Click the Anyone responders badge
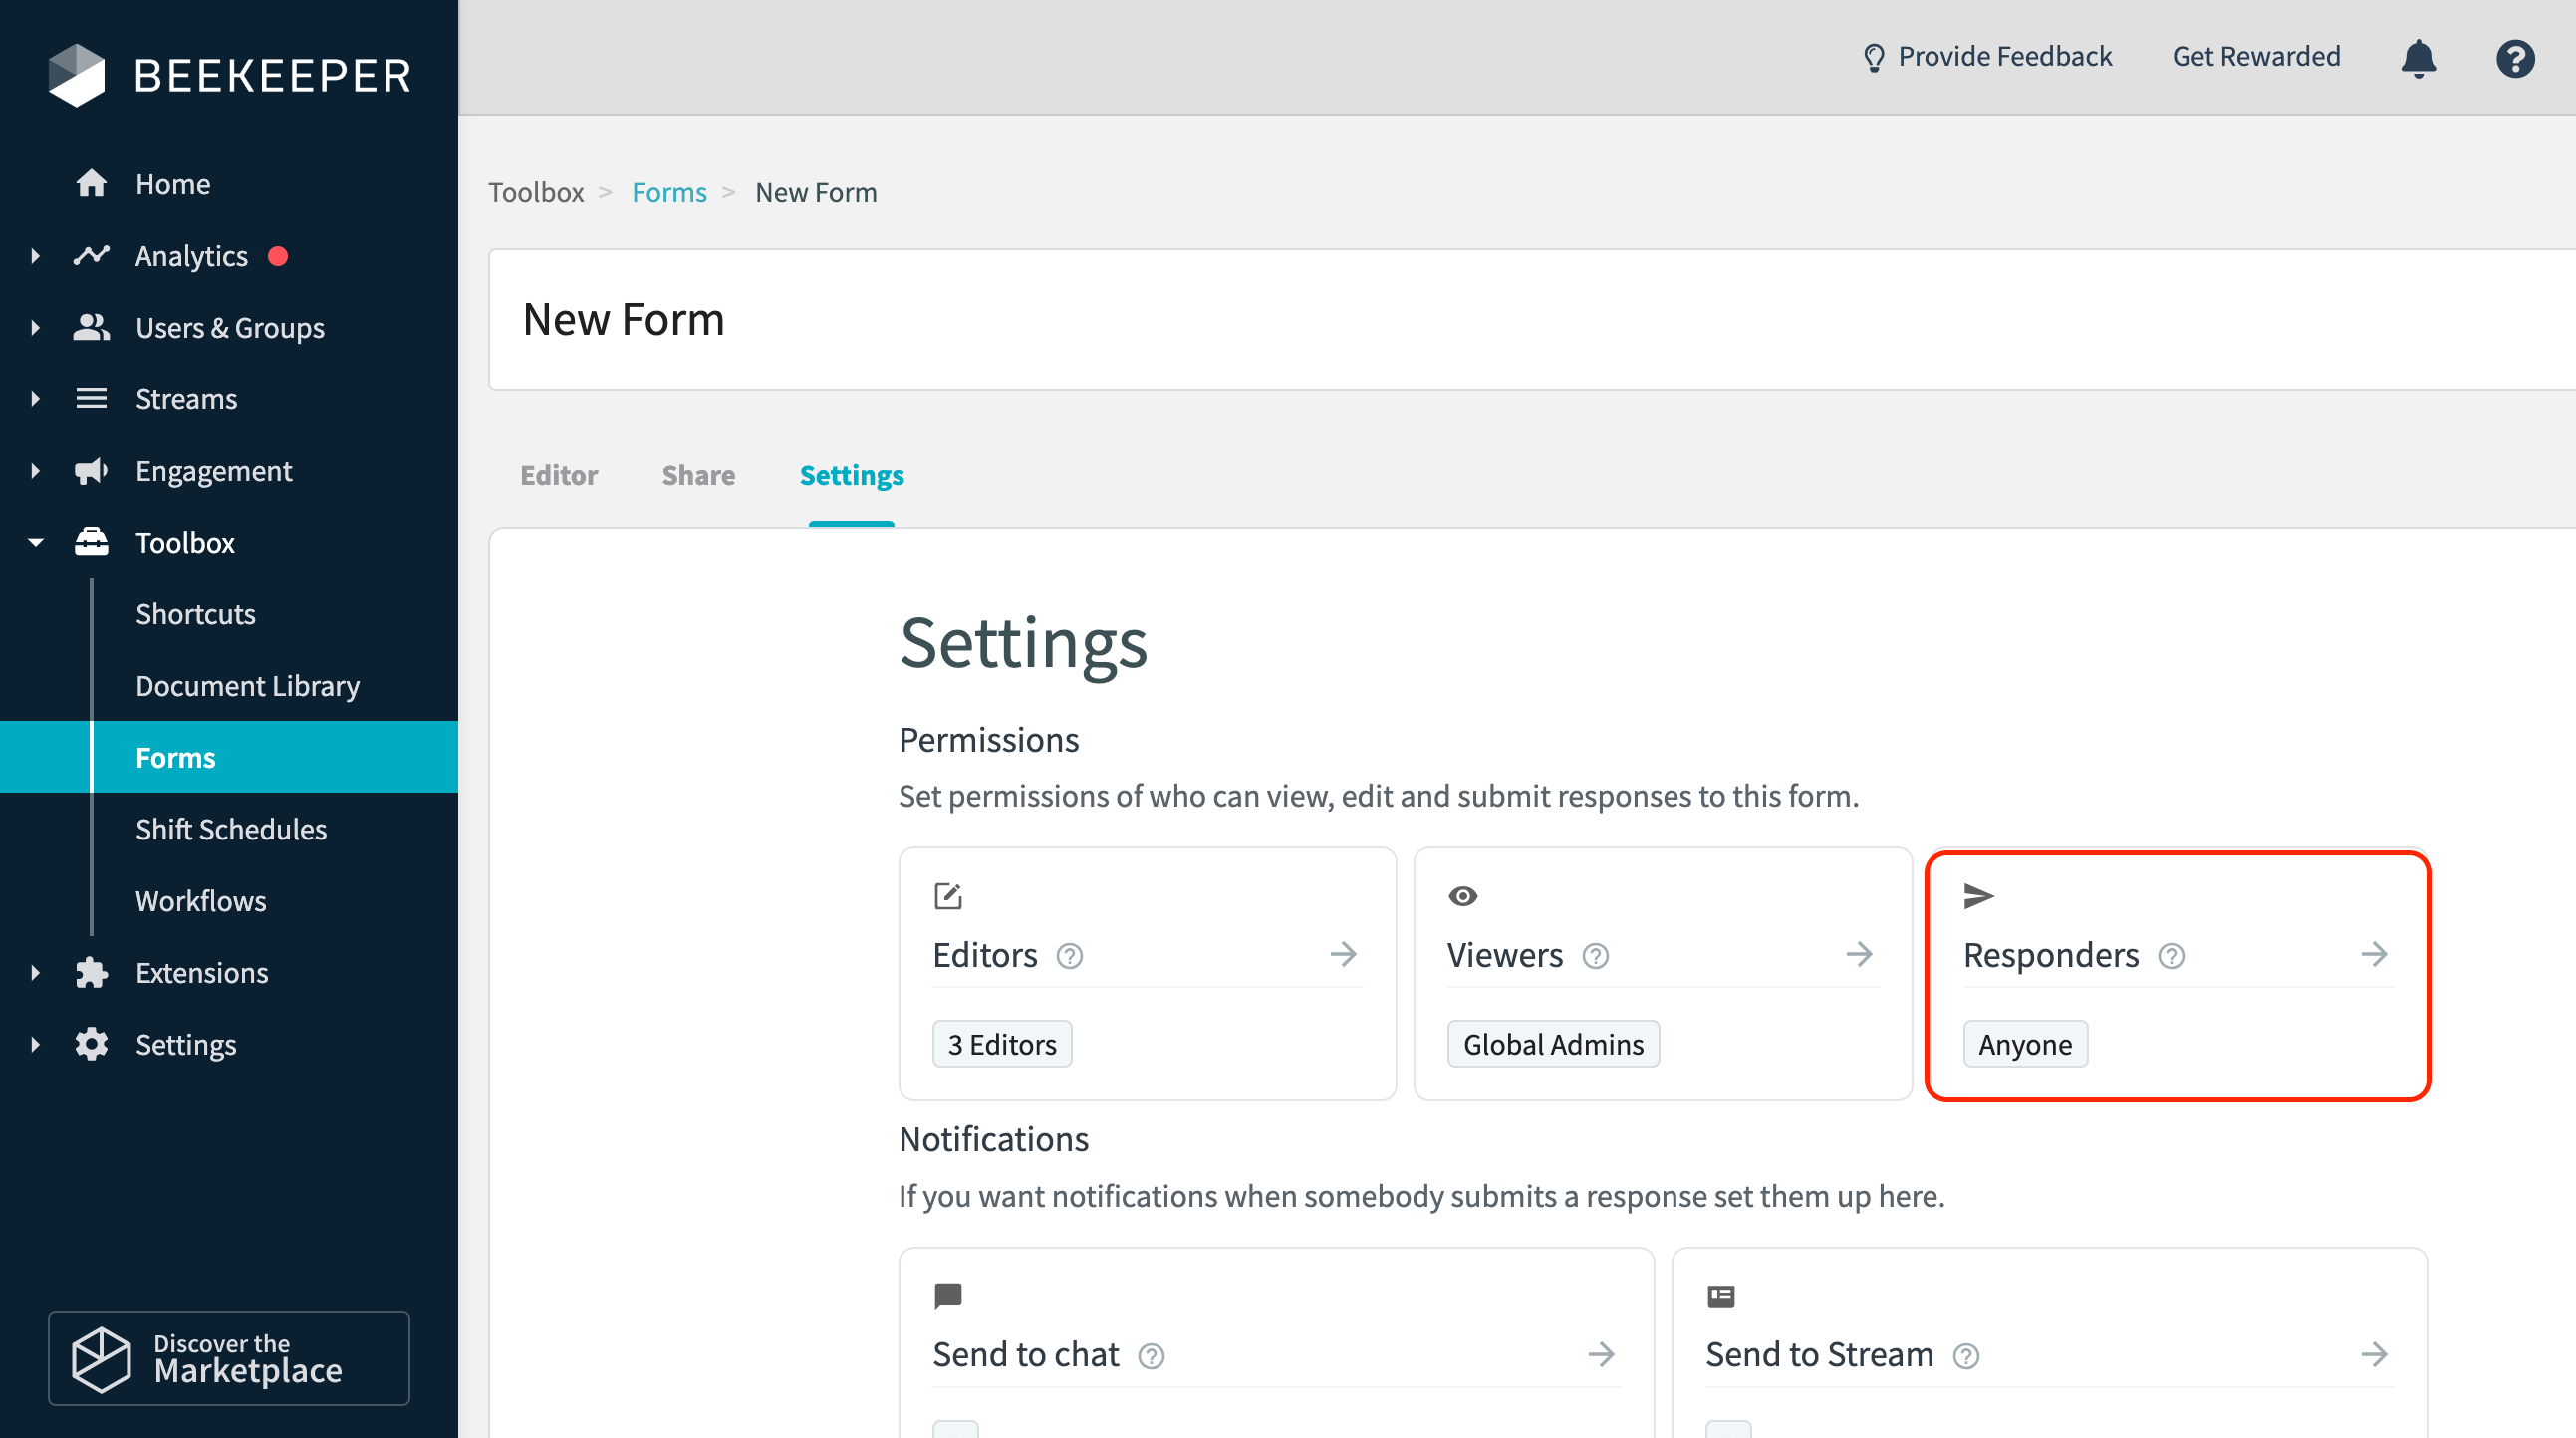 tap(2025, 1044)
